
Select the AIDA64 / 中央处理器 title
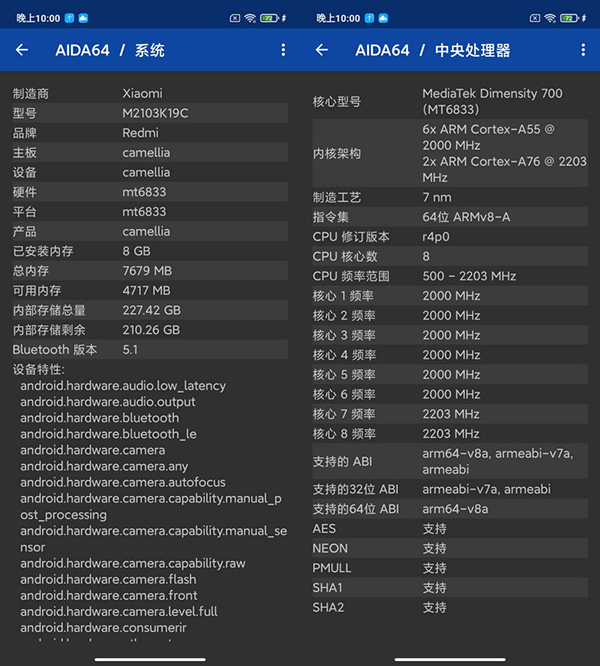pyautogui.click(x=432, y=50)
